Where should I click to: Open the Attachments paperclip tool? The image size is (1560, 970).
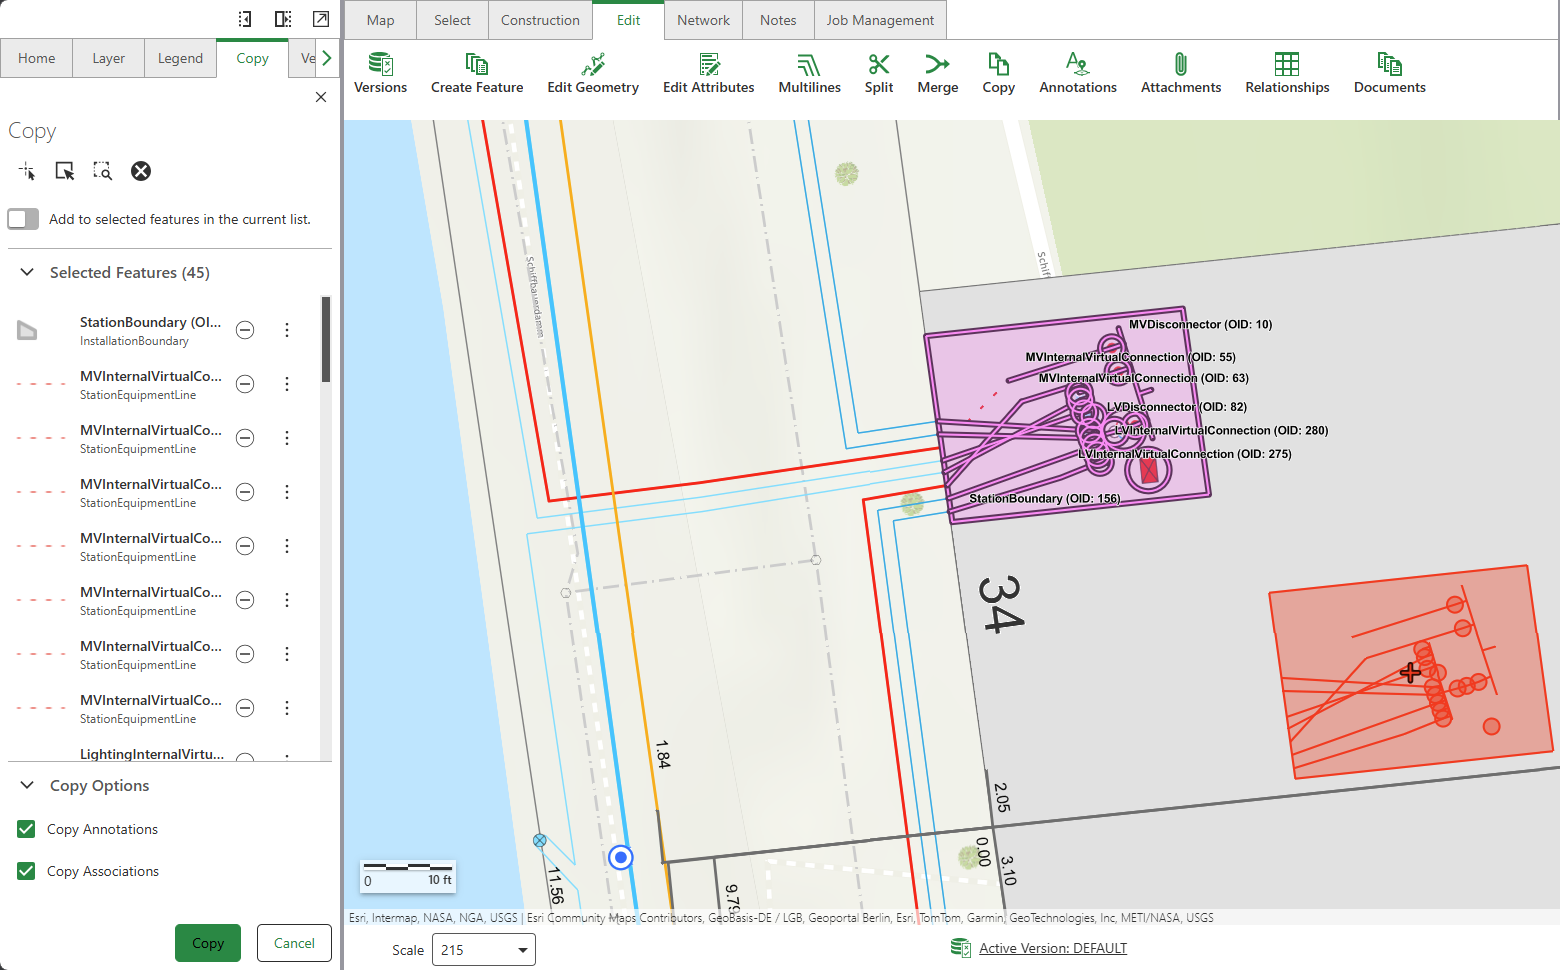coord(1181,74)
